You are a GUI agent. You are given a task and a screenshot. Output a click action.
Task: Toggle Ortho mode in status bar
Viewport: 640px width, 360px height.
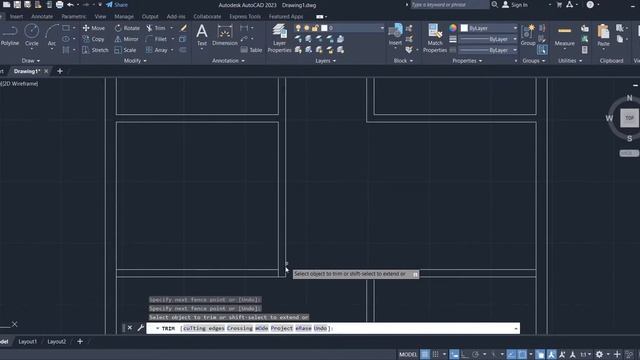pos(464,354)
